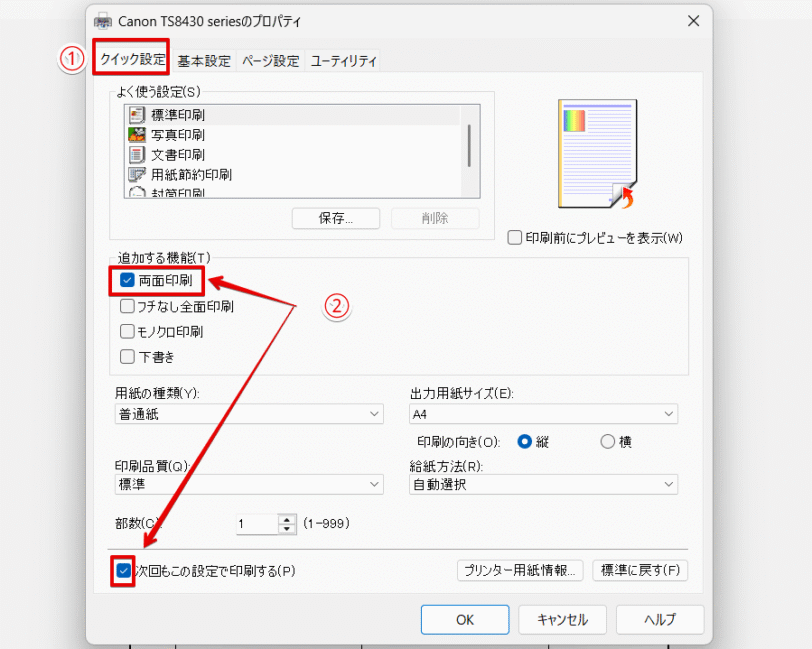The image size is (812, 649).
Task: Enable フチなし全面印刷 borderless printing
Action: pyautogui.click(x=127, y=306)
